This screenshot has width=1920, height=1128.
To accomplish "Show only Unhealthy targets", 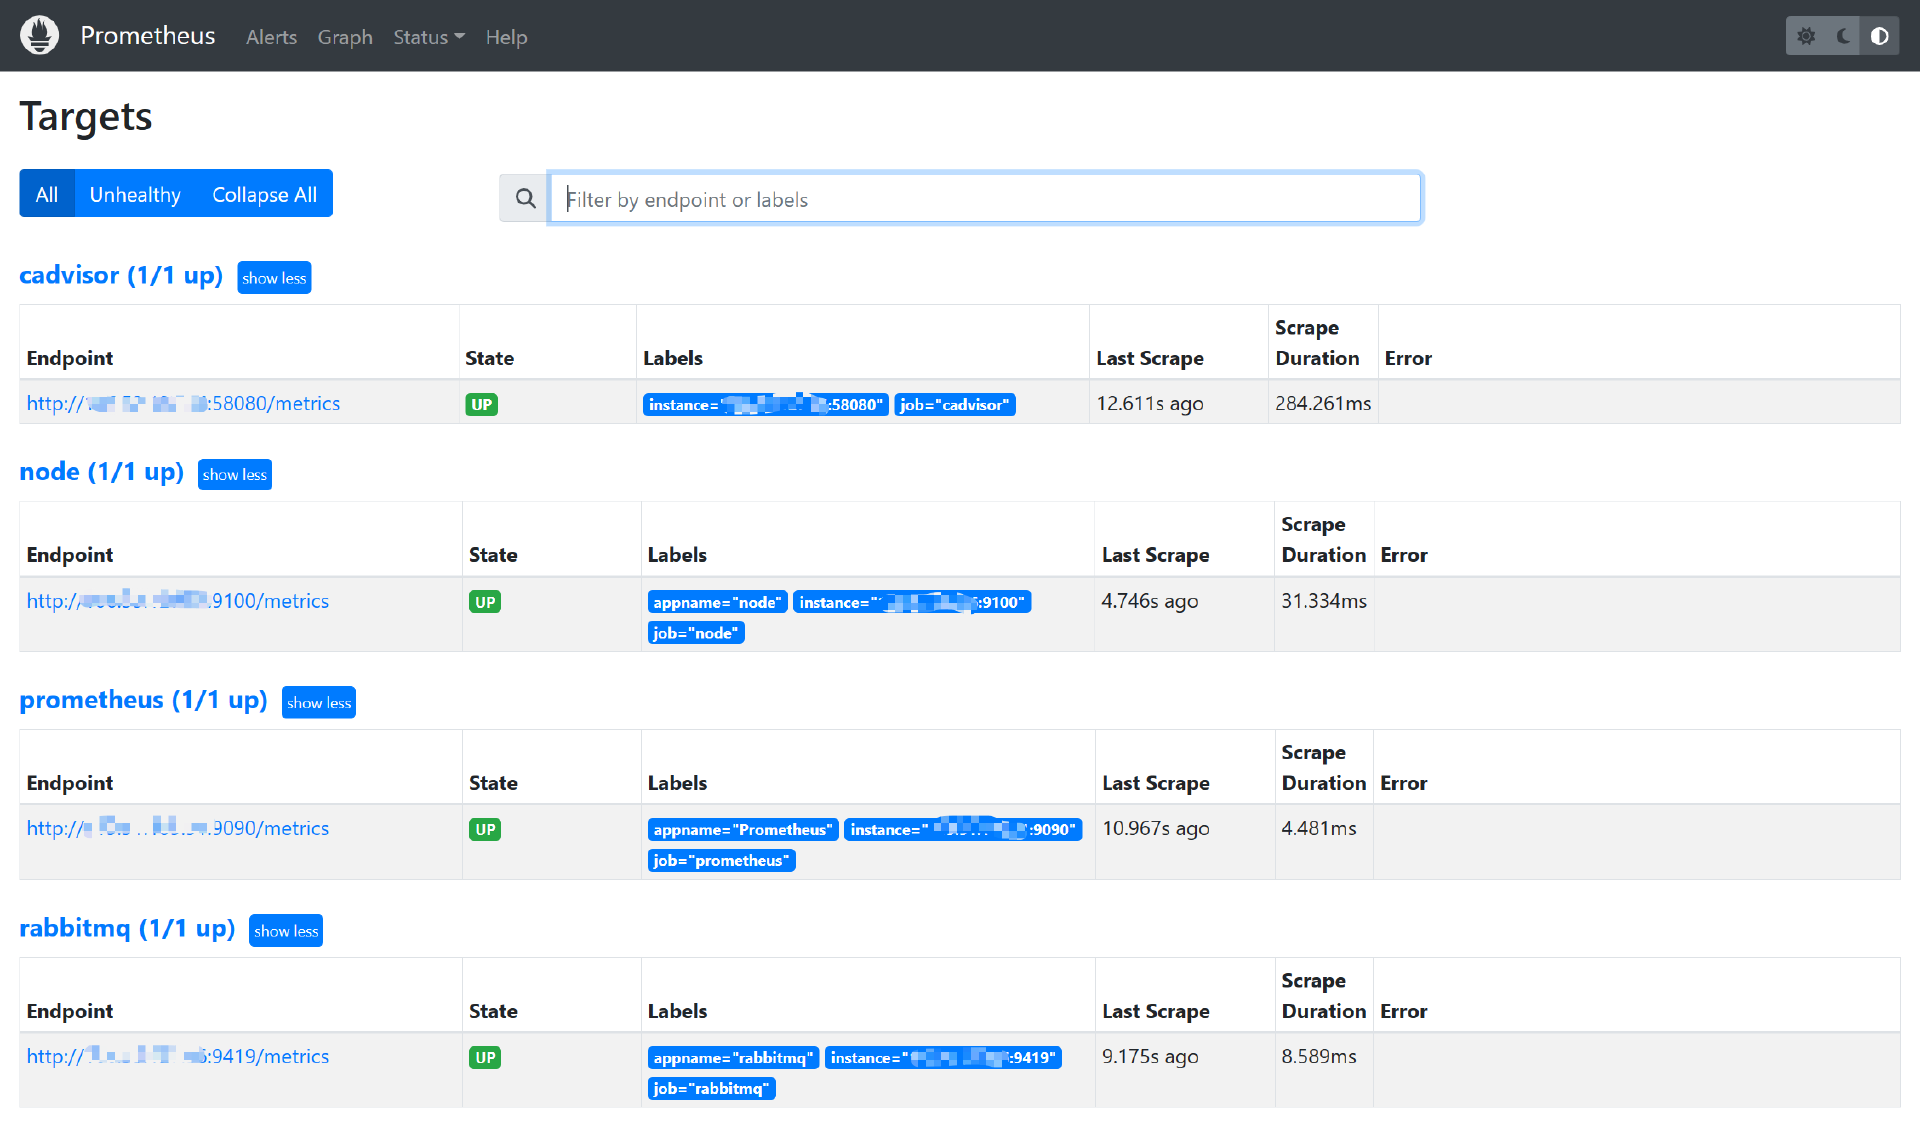I will tap(135, 194).
